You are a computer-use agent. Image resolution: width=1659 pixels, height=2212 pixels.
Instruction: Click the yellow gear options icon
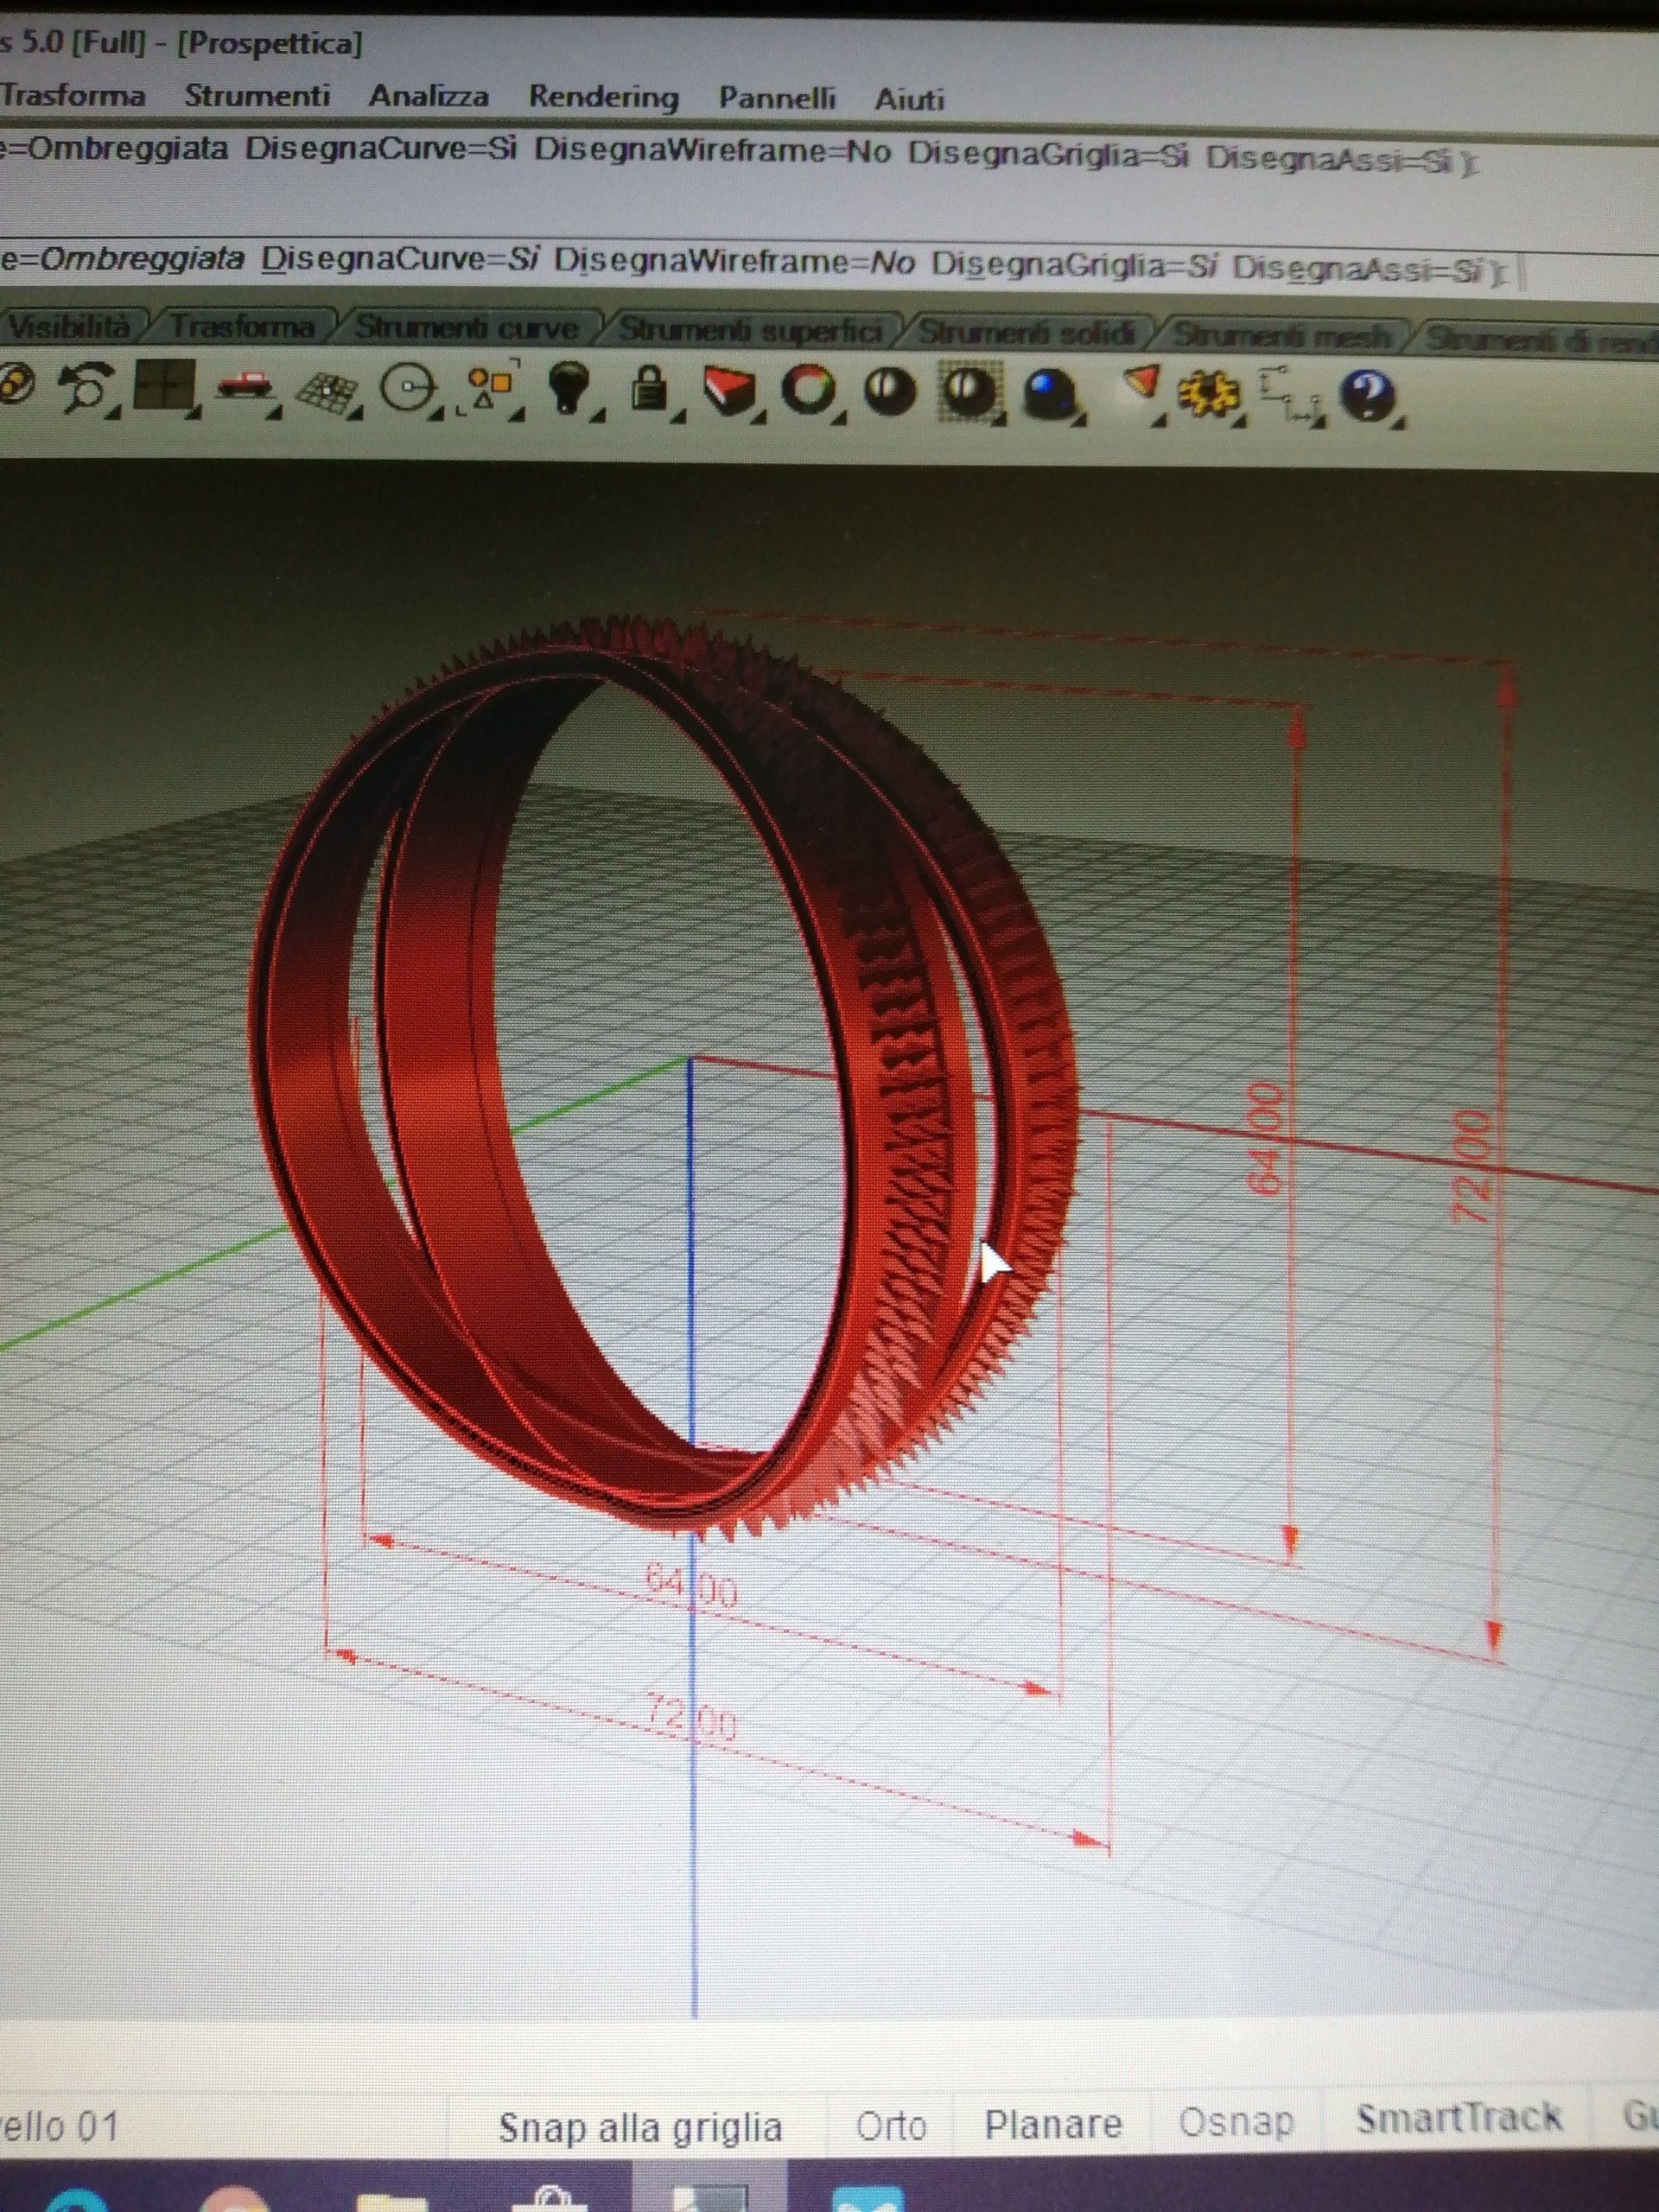click(x=1207, y=393)
